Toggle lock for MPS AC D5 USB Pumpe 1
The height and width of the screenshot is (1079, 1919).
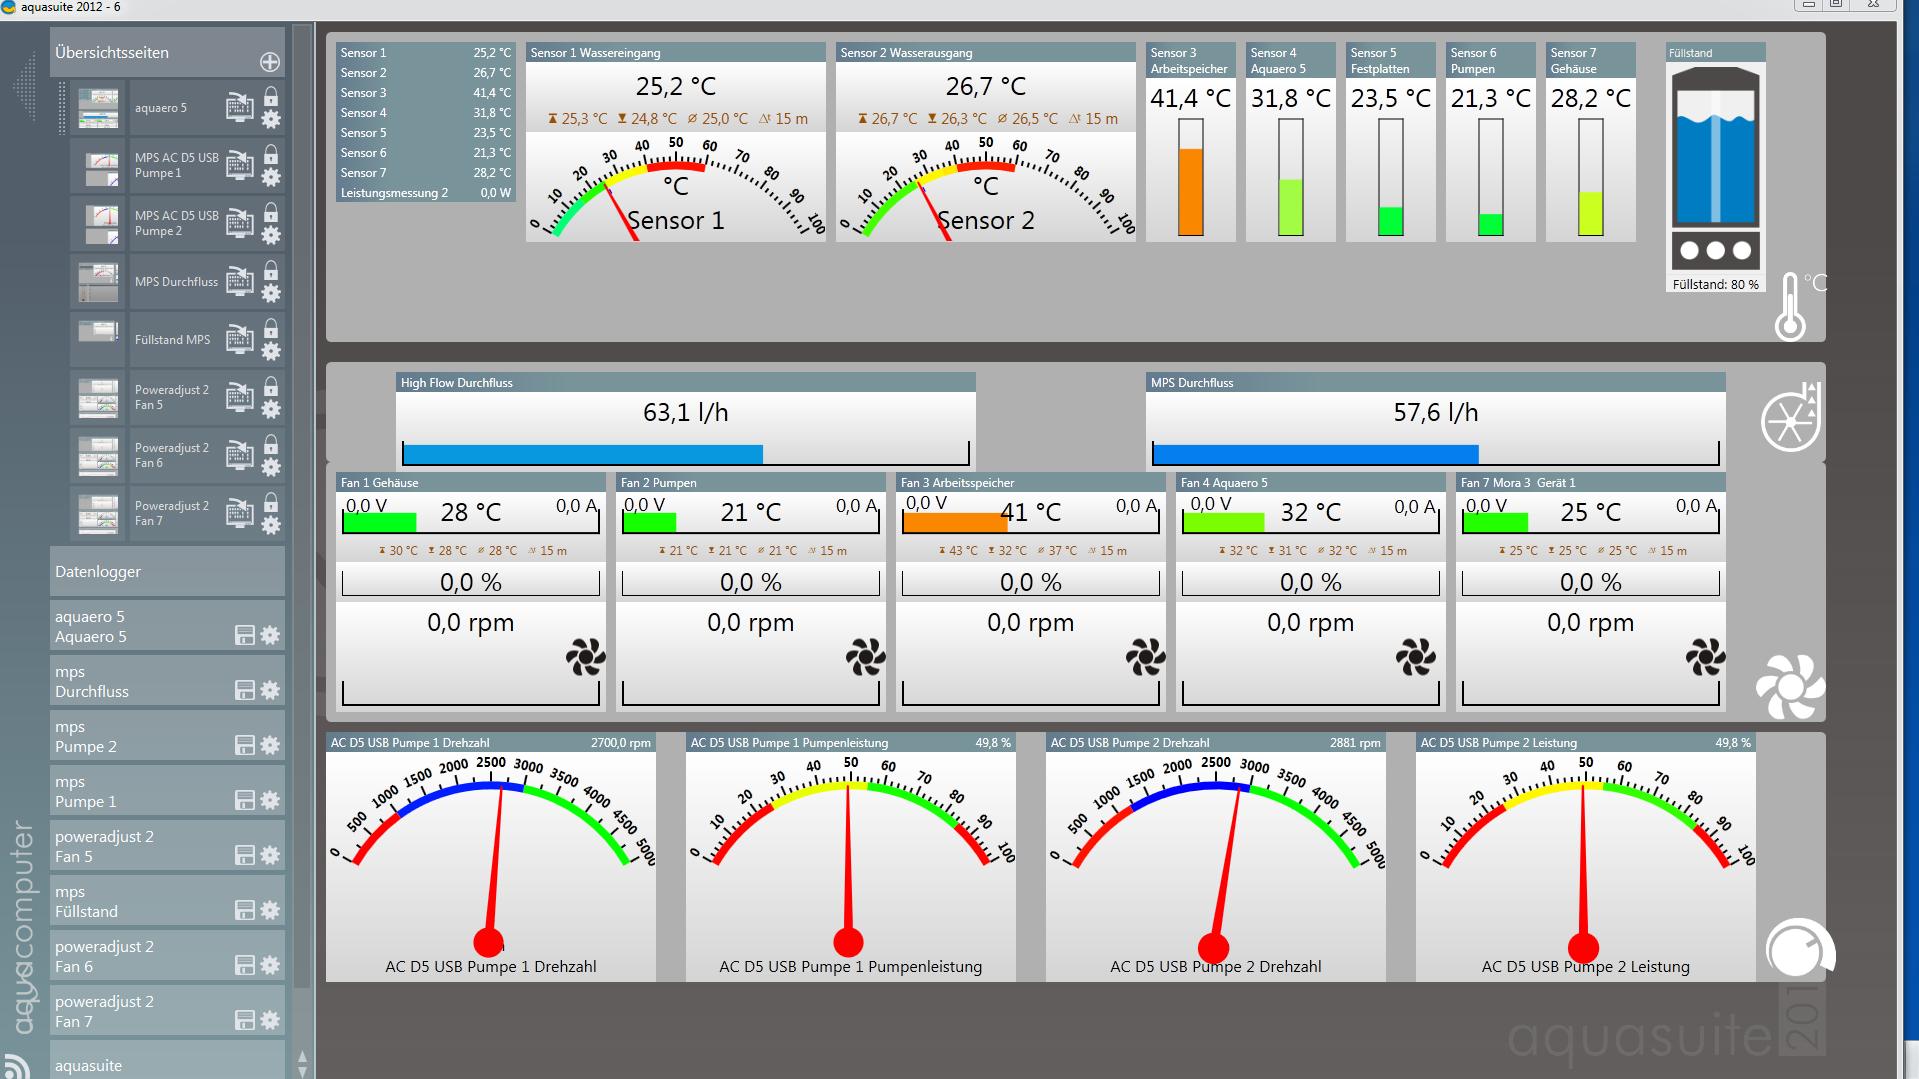pyautogui.click(x=271, y=155)
